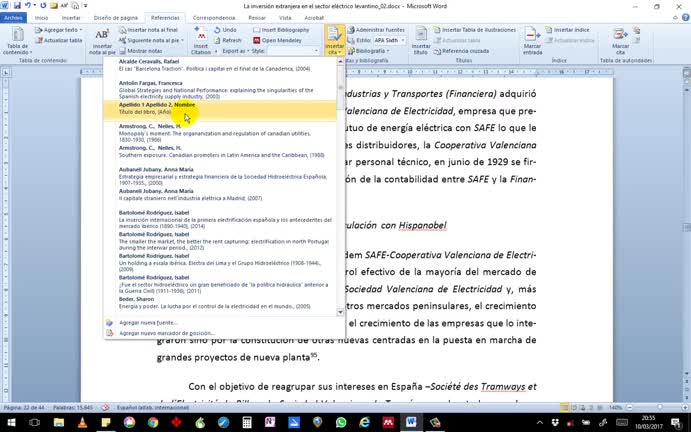This screenshot has height=432, width=691.
Task: Click the Word help question mark icon
Action: (x=685, y=18)
